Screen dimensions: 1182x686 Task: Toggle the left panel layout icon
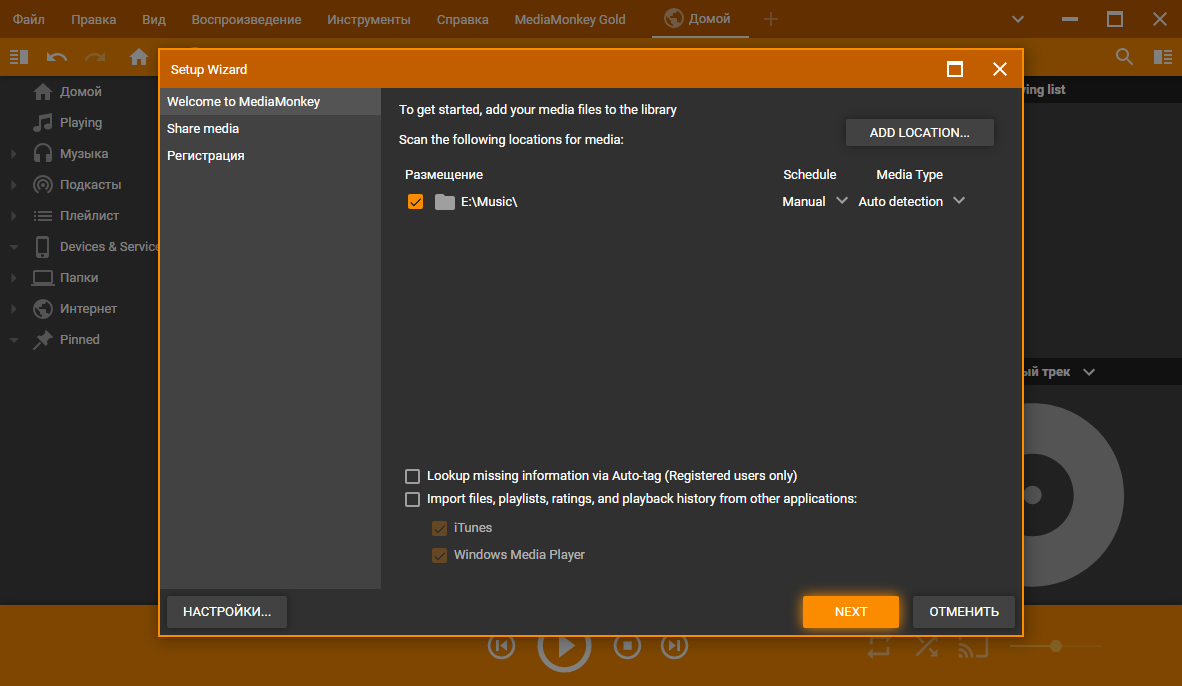coord(19,57)
